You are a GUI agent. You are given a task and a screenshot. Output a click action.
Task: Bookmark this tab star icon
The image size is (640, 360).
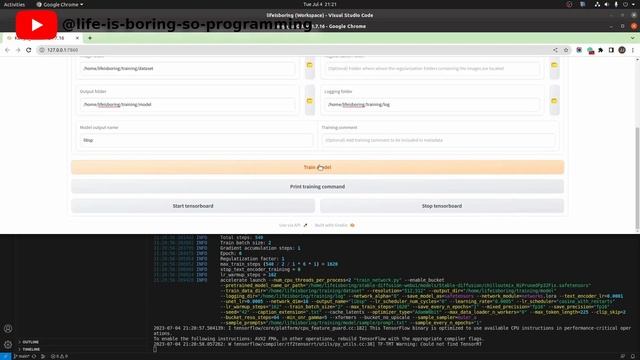click(566, 50)
